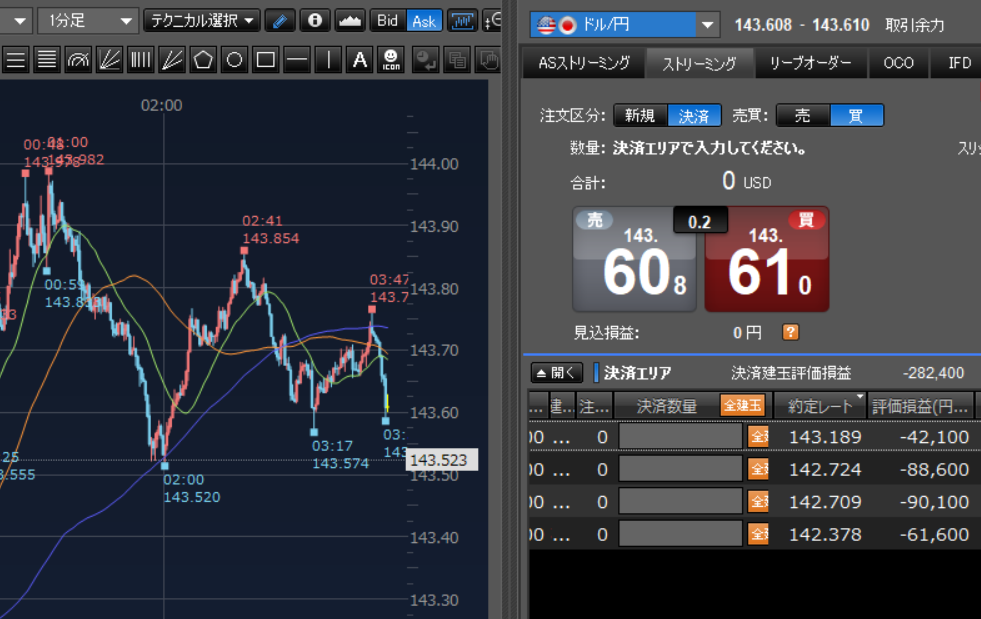The image size is (981, 619).
Task: Click the clock undo history icon
Action: point(426,61)
